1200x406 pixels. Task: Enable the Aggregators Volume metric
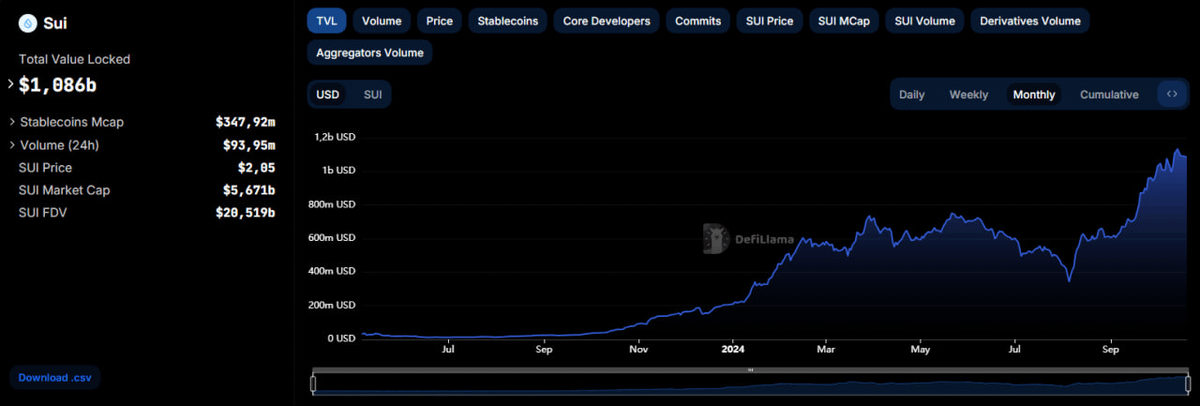point(370,52)
